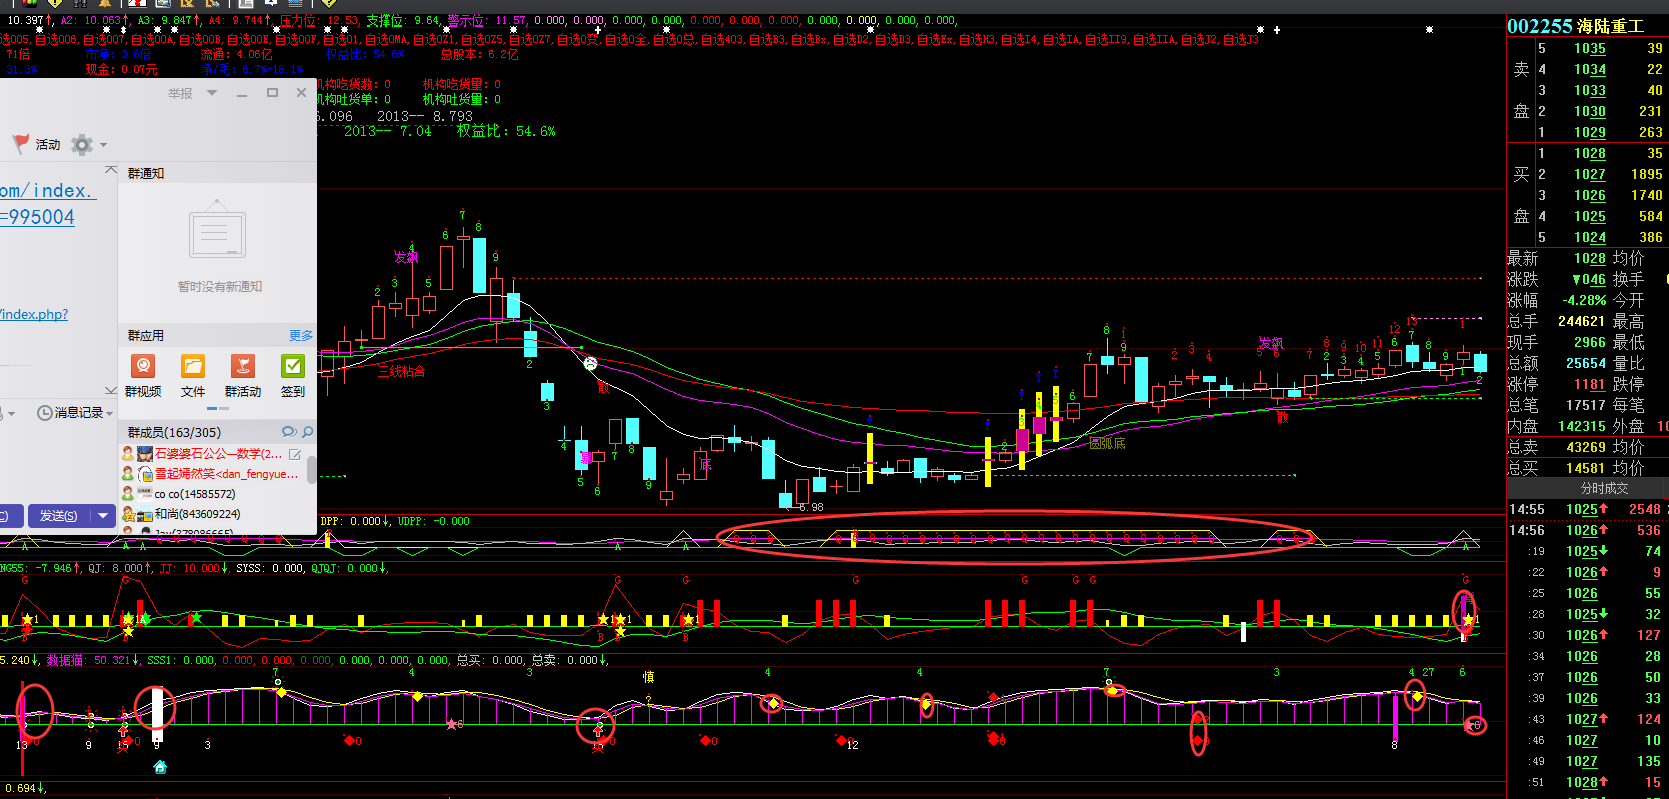This screenshot has height=799, width=1669.
Task: Select member 石婆婆石公公—数学
Action: [x=217, y=454]
